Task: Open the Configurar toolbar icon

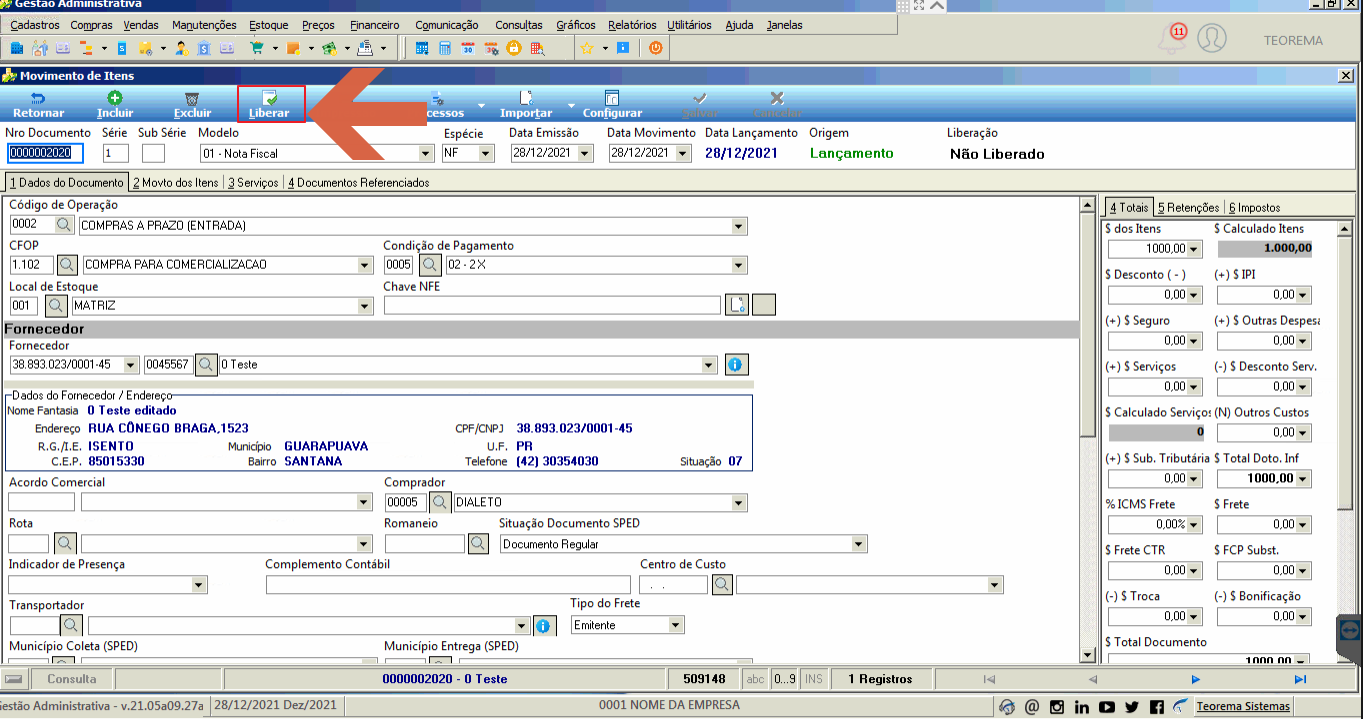Action: click(612, 98)
